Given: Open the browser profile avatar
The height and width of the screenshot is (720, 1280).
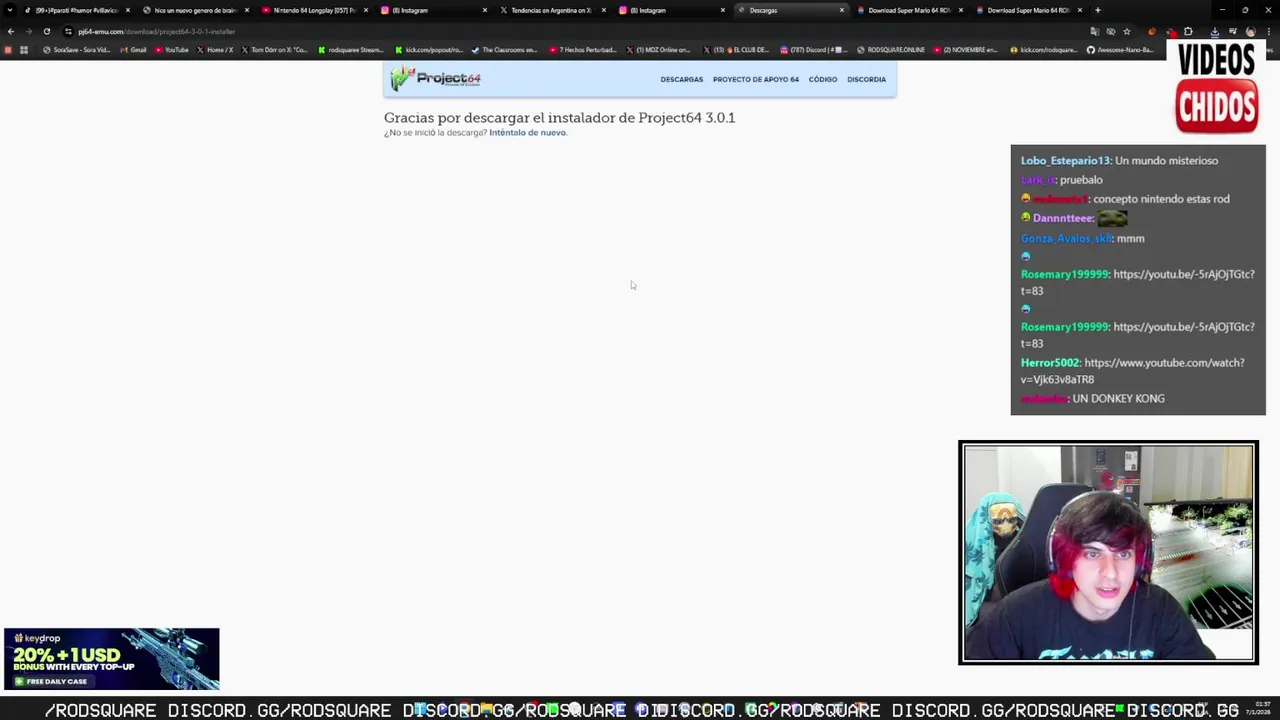Looking at the screenshot, I should [x=1250, y=31].
